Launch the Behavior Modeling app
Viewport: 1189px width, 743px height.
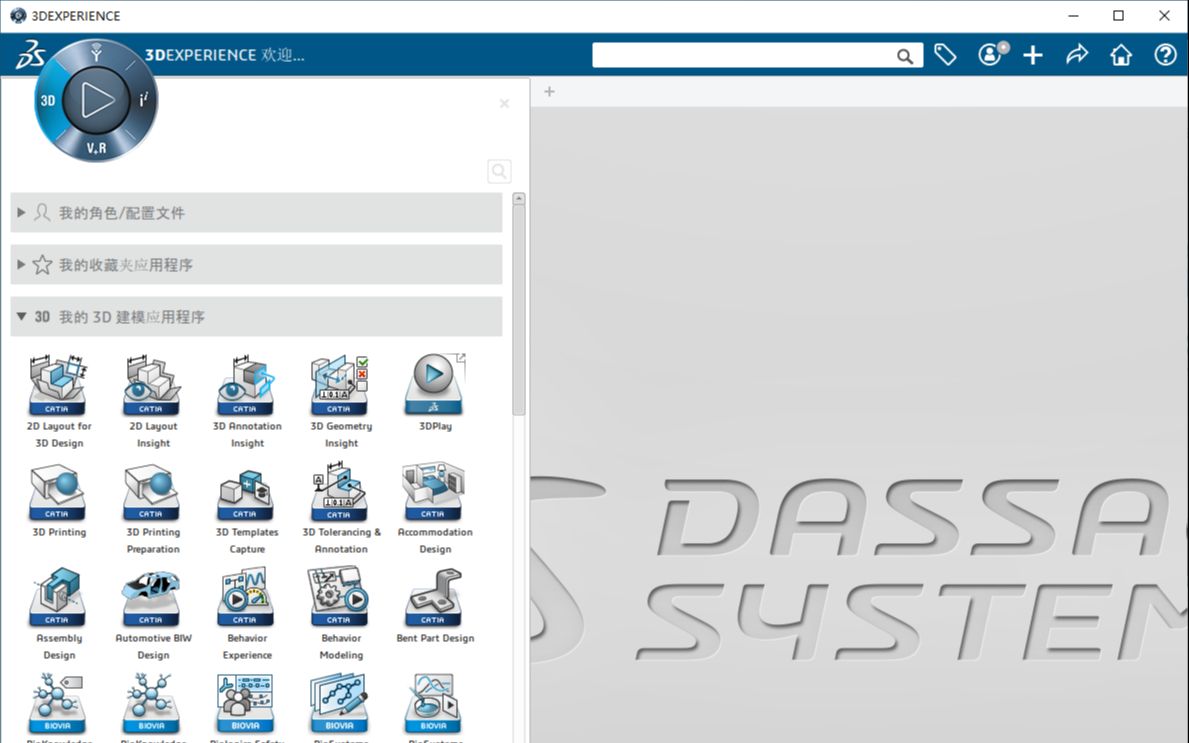341,613
